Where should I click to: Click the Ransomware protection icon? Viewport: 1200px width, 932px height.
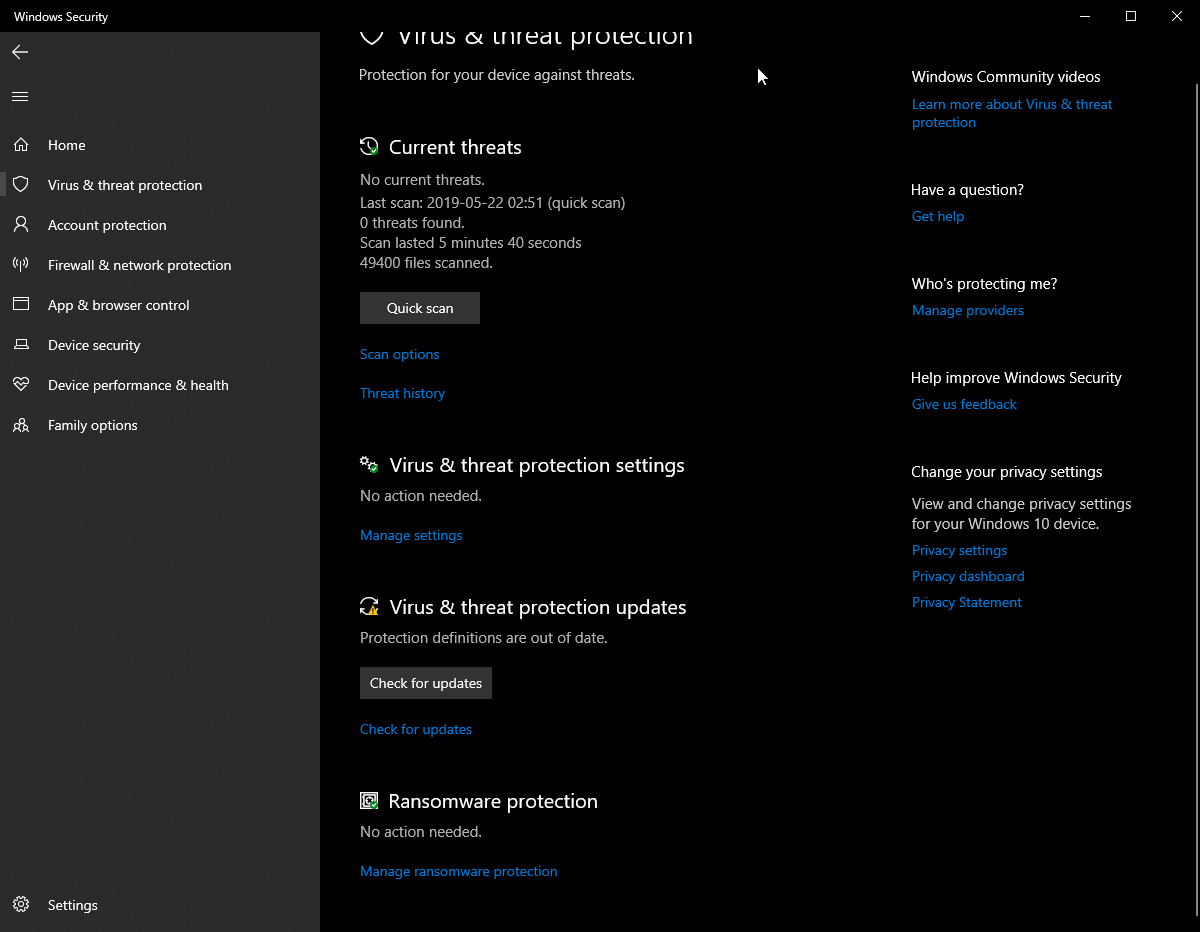coord(370,801)
